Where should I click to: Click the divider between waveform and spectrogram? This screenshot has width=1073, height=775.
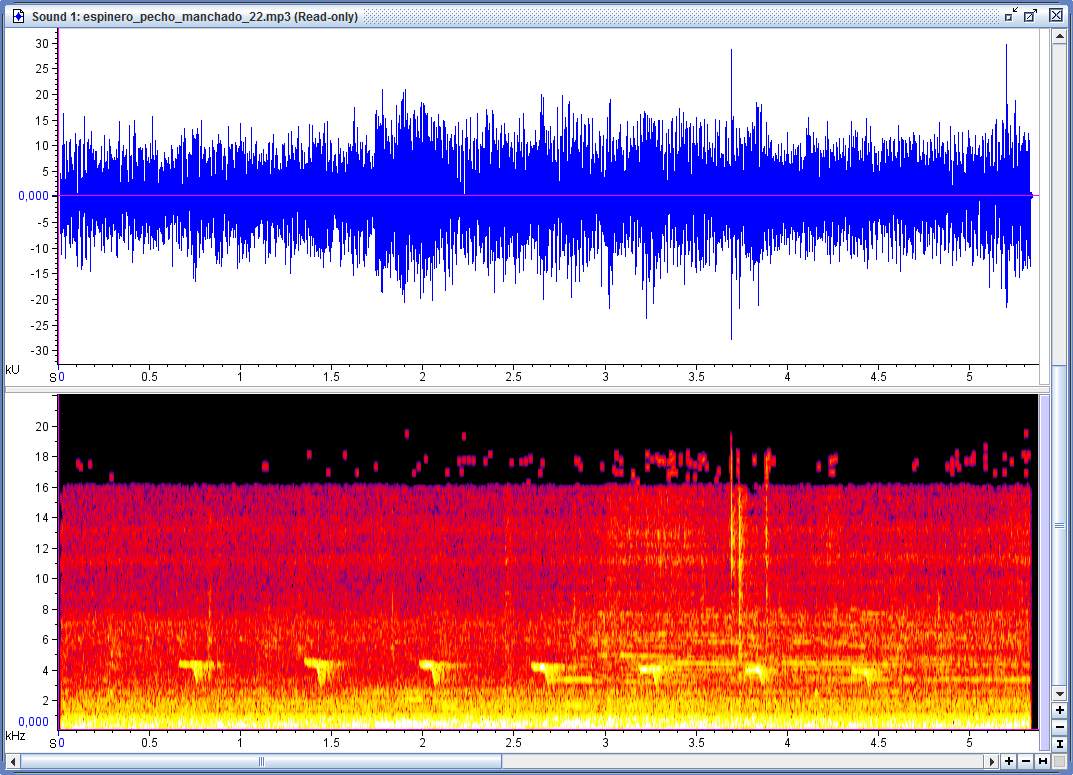click(545, 388)
